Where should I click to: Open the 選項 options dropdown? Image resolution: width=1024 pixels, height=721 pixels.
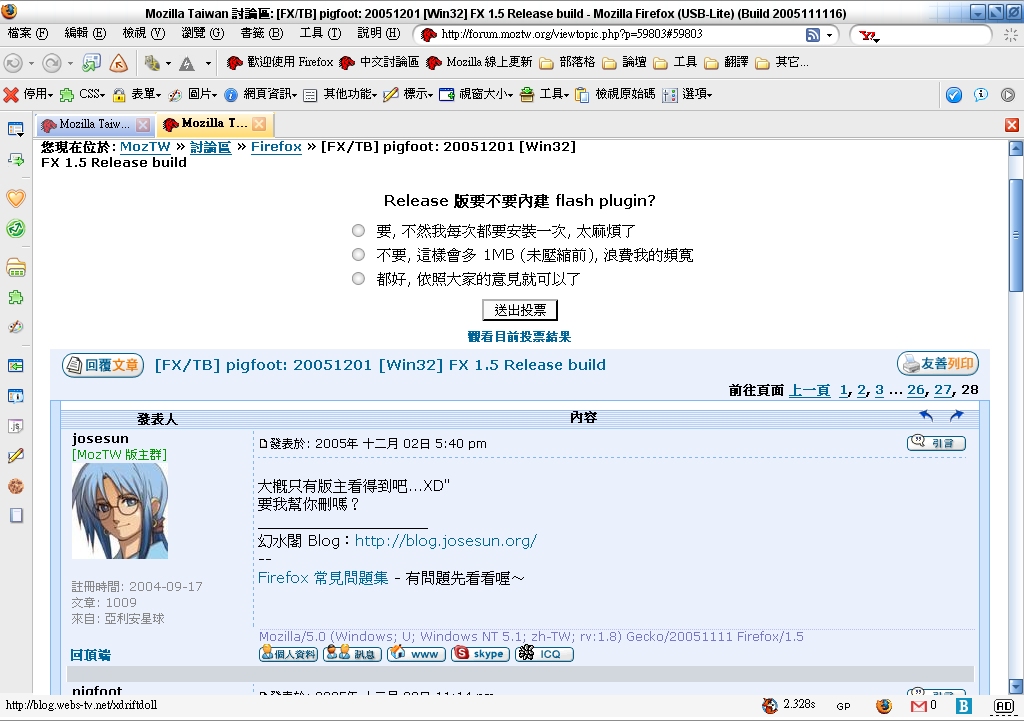[687, 95]
